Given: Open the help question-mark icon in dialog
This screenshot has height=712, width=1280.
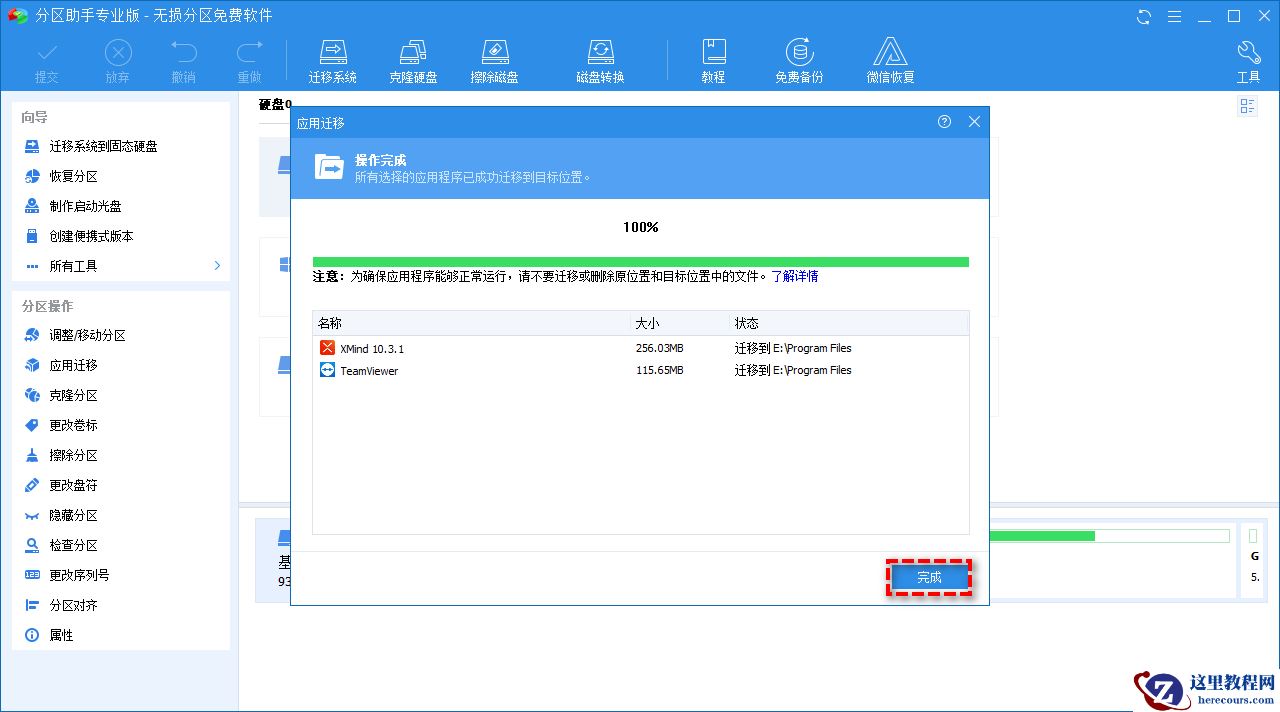Looking at the screenshot, I should click(943, 122).
